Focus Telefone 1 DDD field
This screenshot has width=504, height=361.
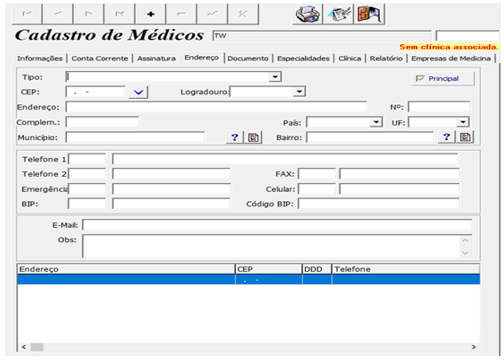(87, 159)
